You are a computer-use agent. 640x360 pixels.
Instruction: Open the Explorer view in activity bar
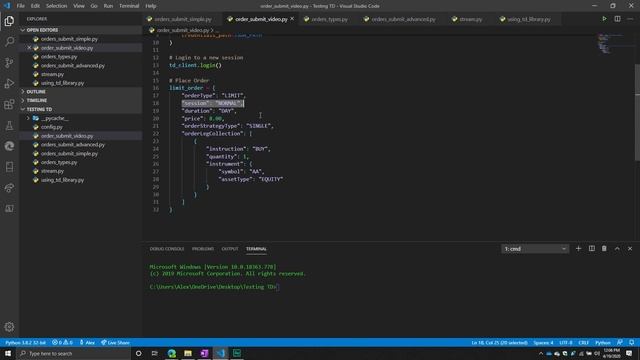9,21
